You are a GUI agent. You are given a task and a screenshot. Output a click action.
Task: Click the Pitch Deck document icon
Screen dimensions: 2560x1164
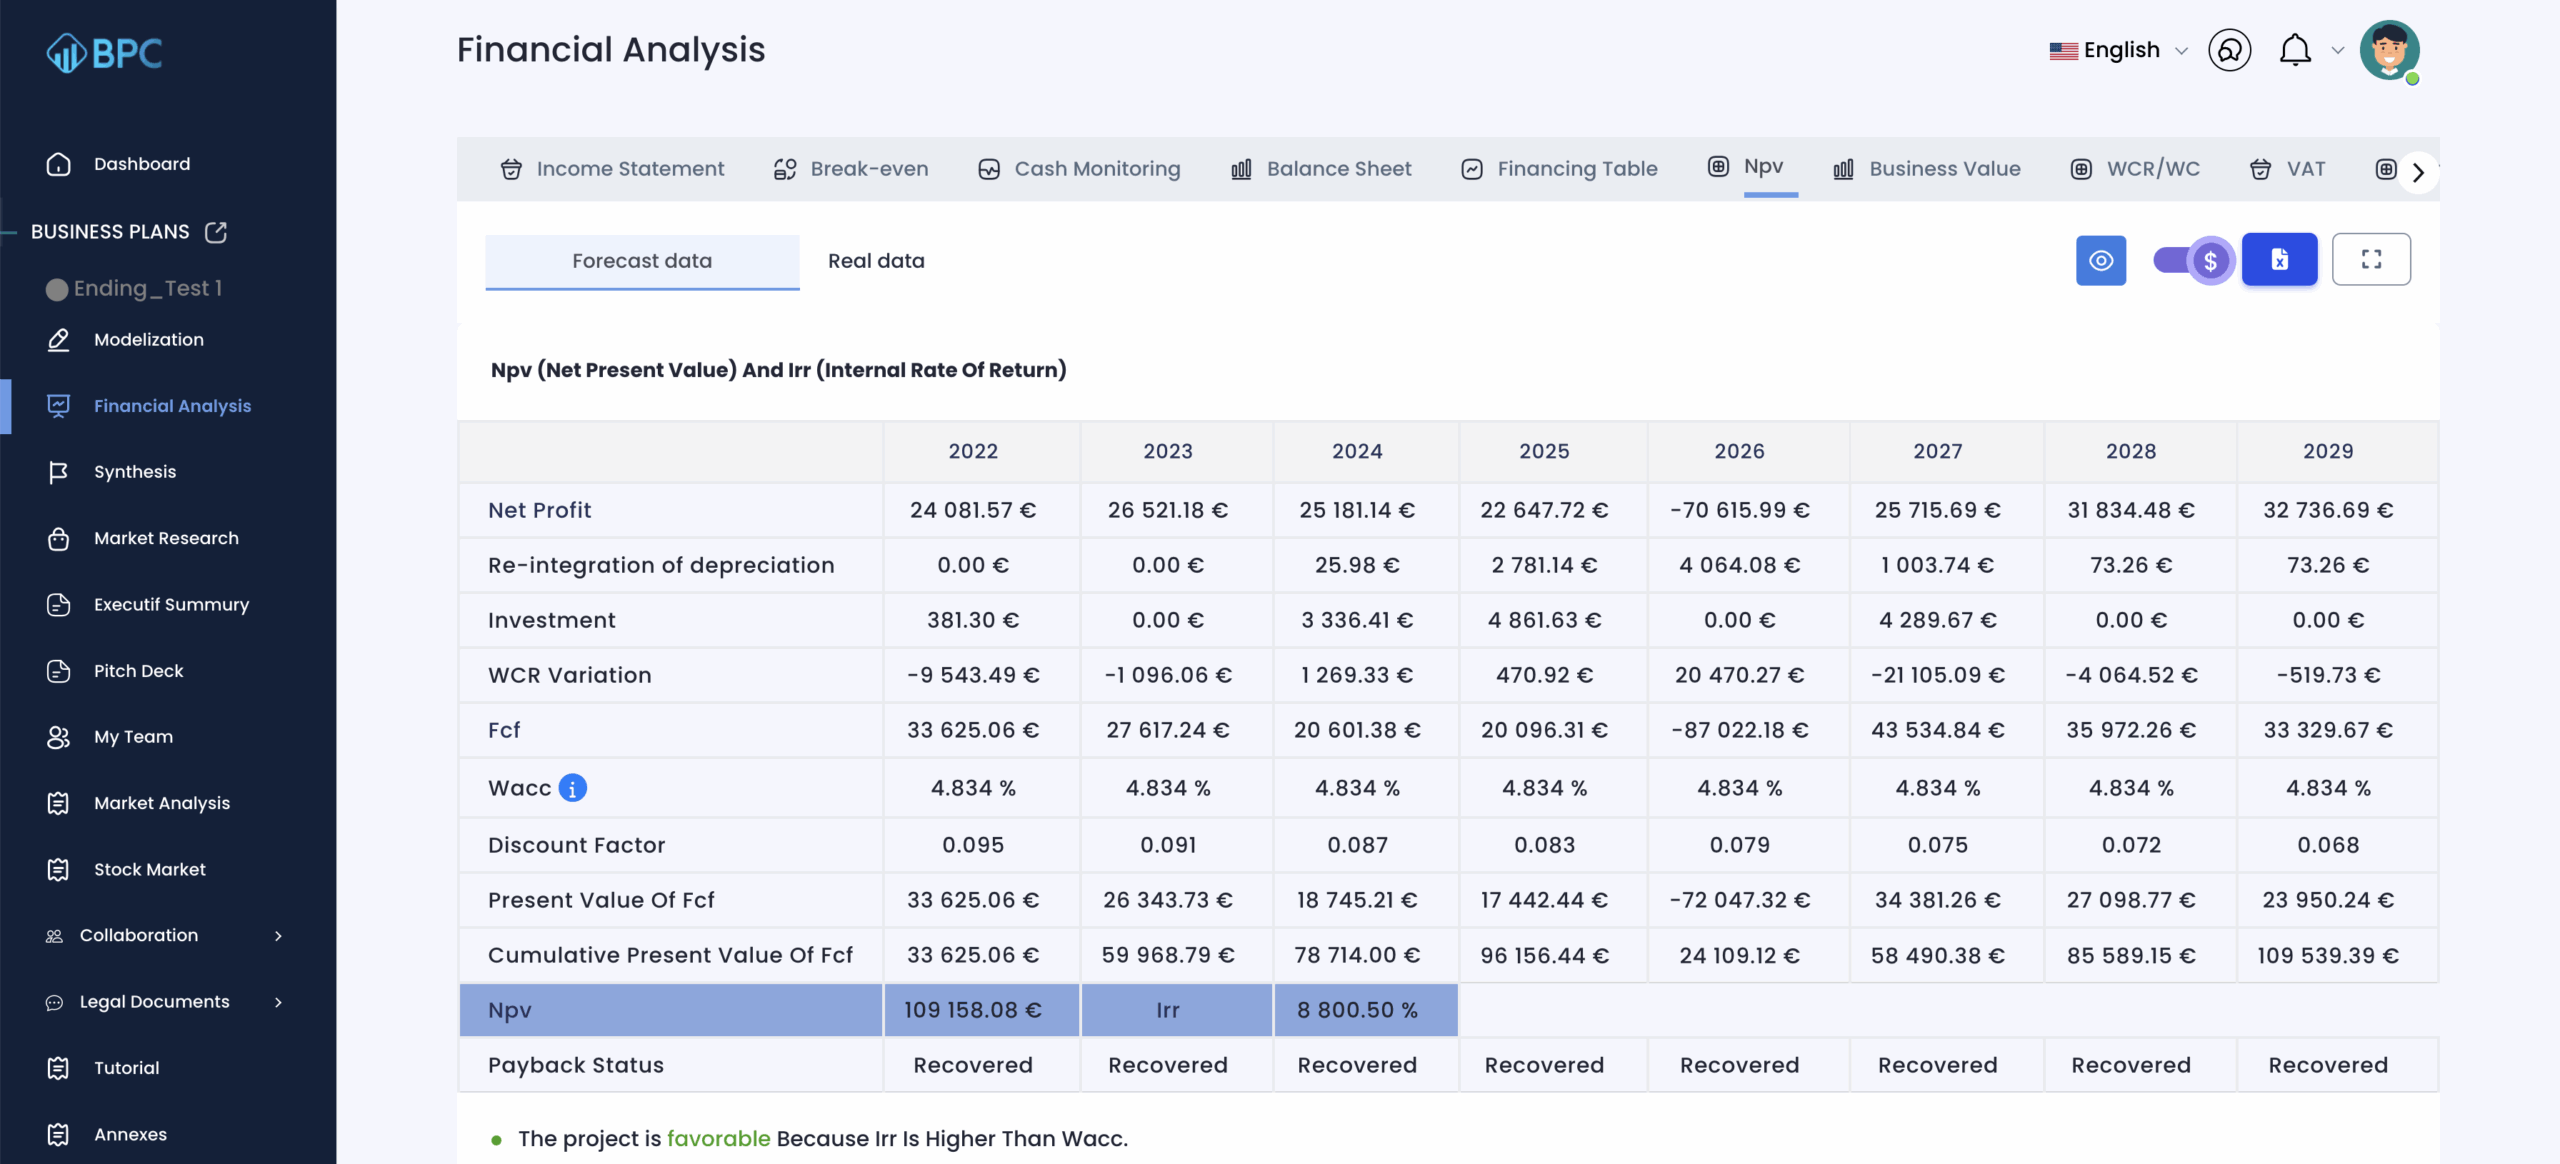[58, 671]
